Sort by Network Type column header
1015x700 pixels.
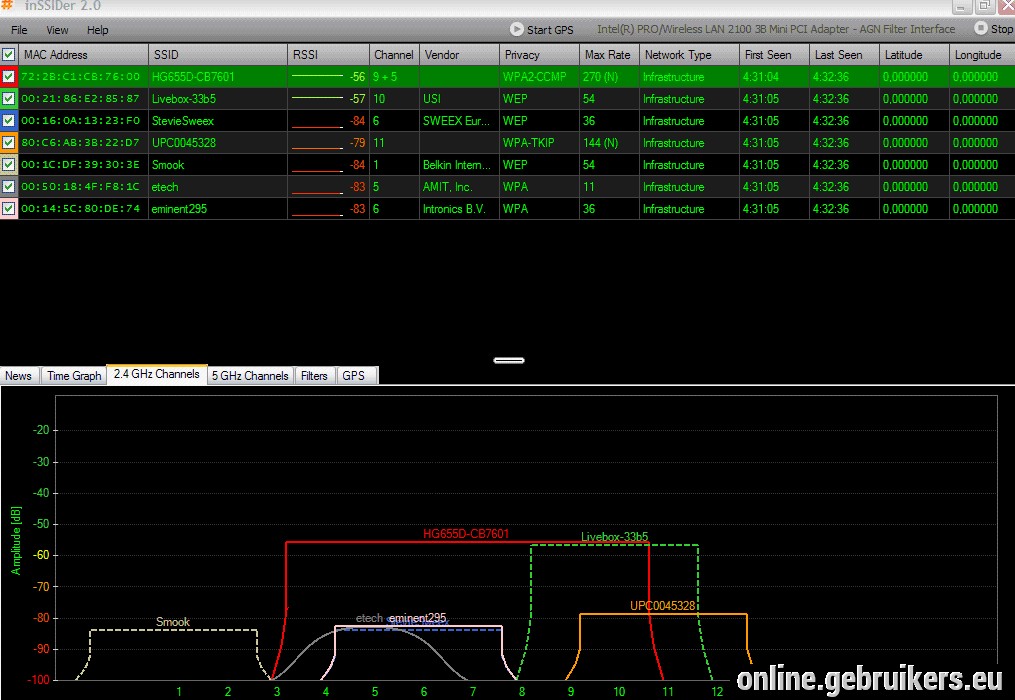[689, 54]
